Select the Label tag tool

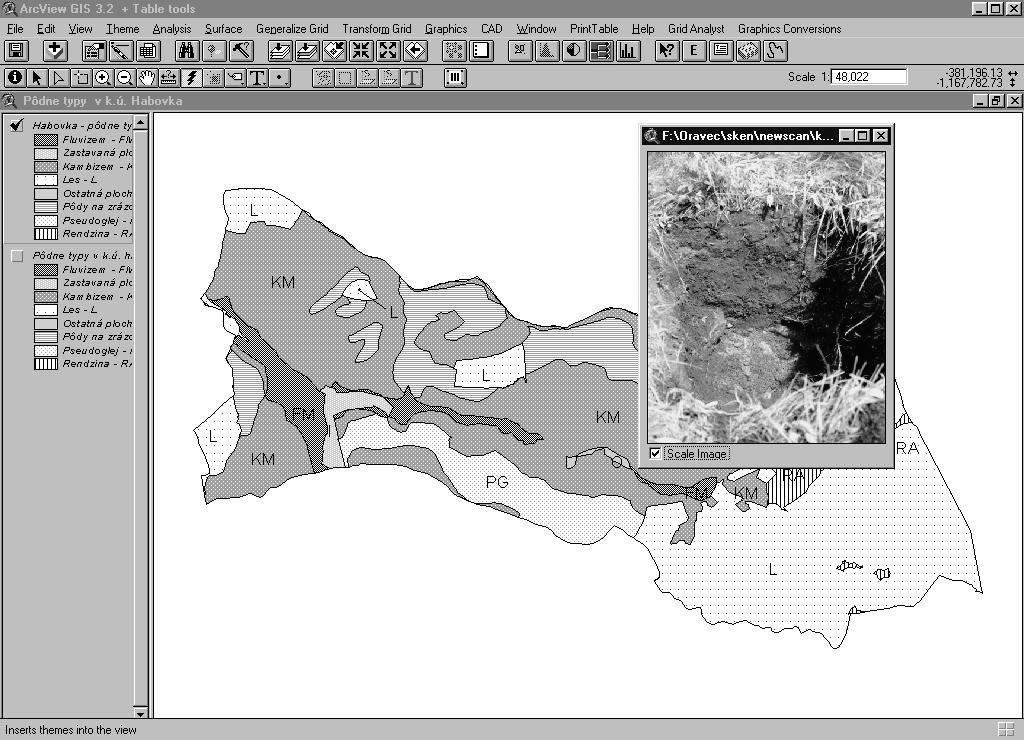(236, 78)
